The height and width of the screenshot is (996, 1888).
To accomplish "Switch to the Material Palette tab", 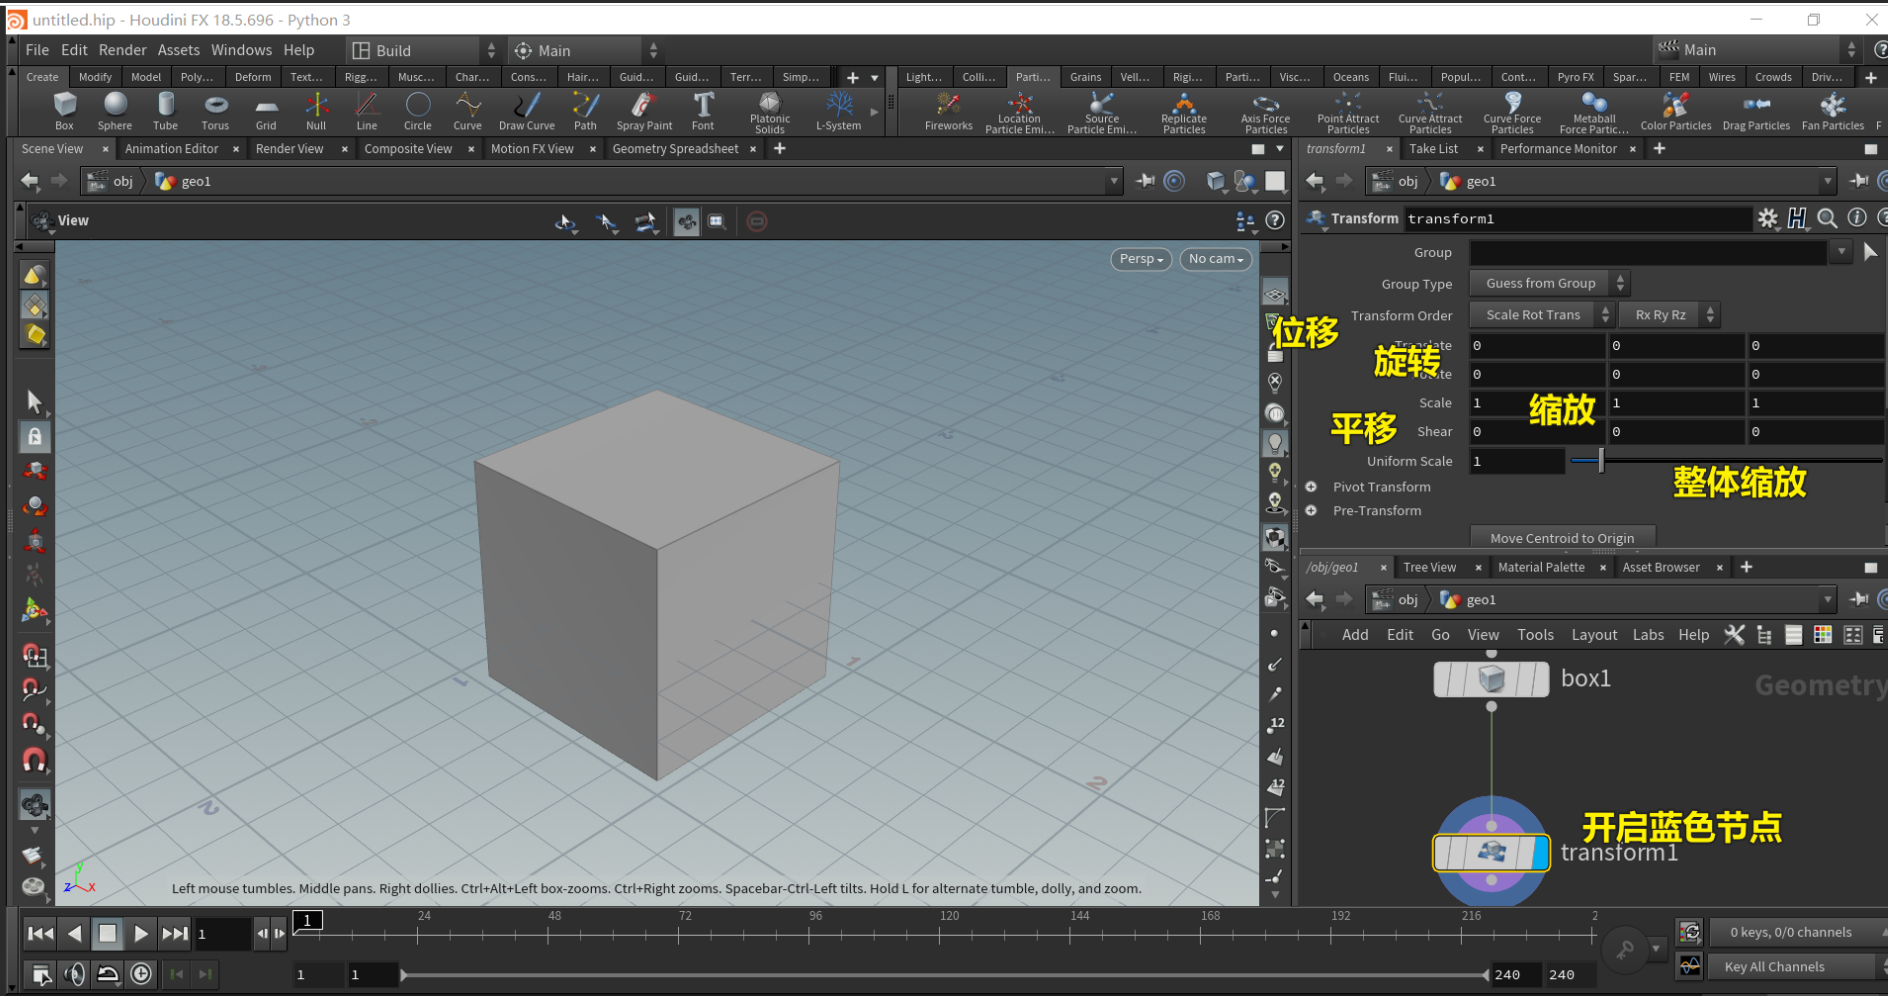I will tap(1541, 567).
